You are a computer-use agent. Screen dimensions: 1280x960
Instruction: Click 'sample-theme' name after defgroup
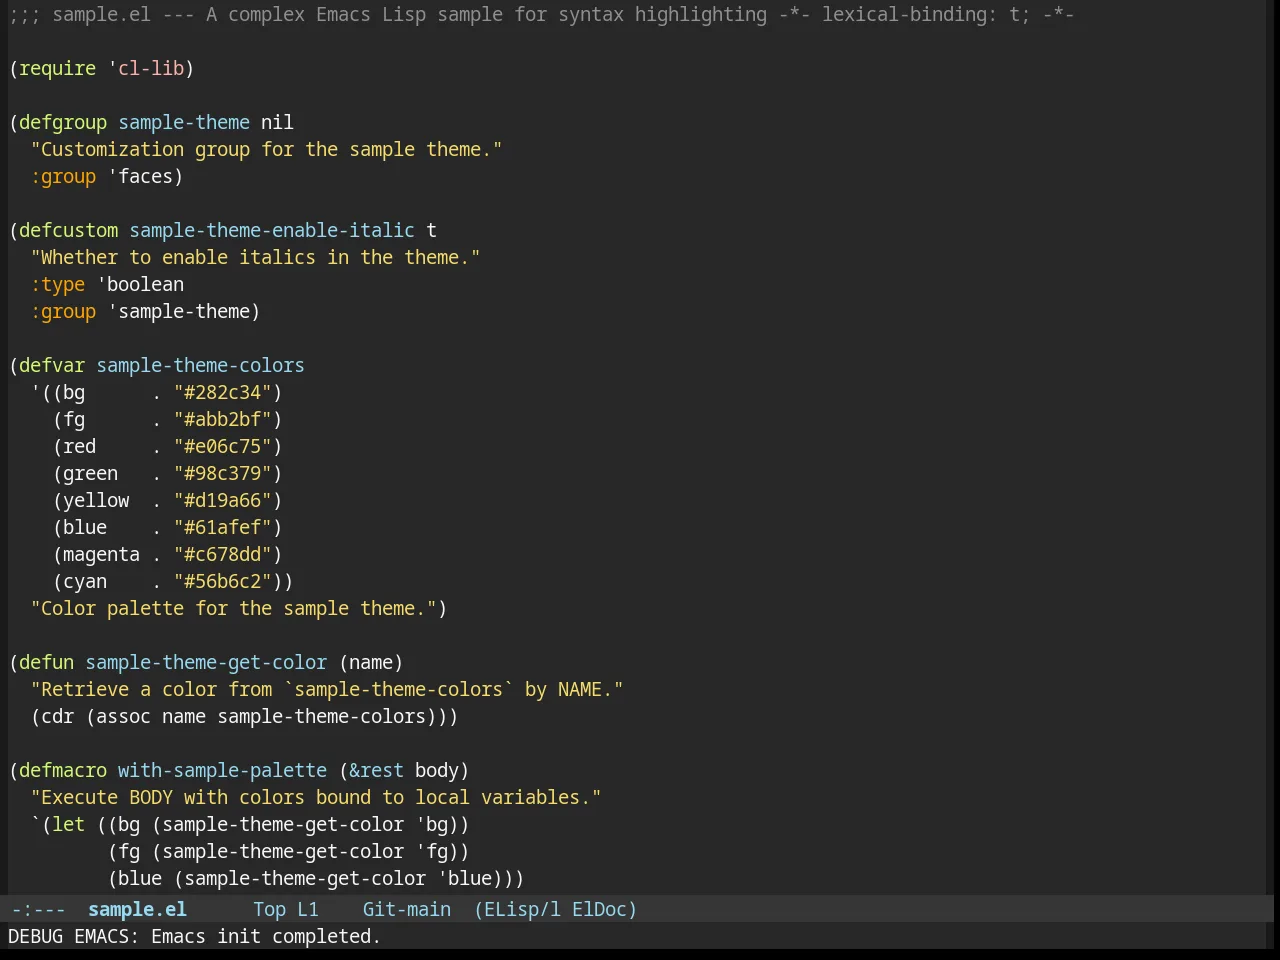[x=184, y=122]
